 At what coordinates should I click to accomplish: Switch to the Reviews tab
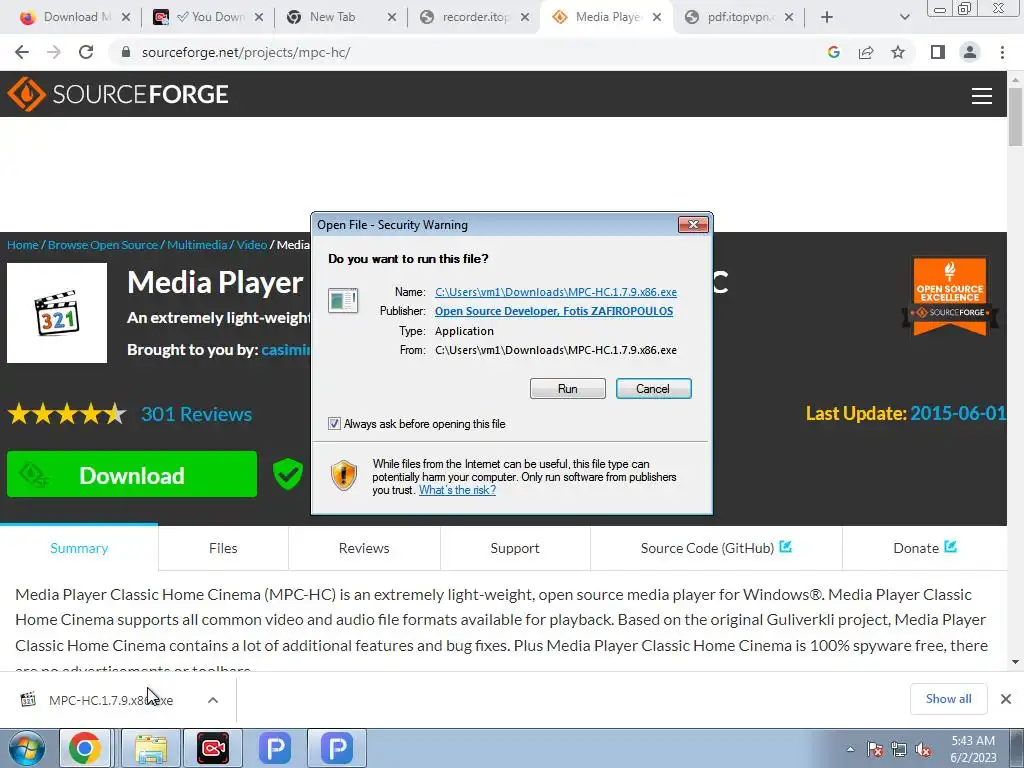364,548
